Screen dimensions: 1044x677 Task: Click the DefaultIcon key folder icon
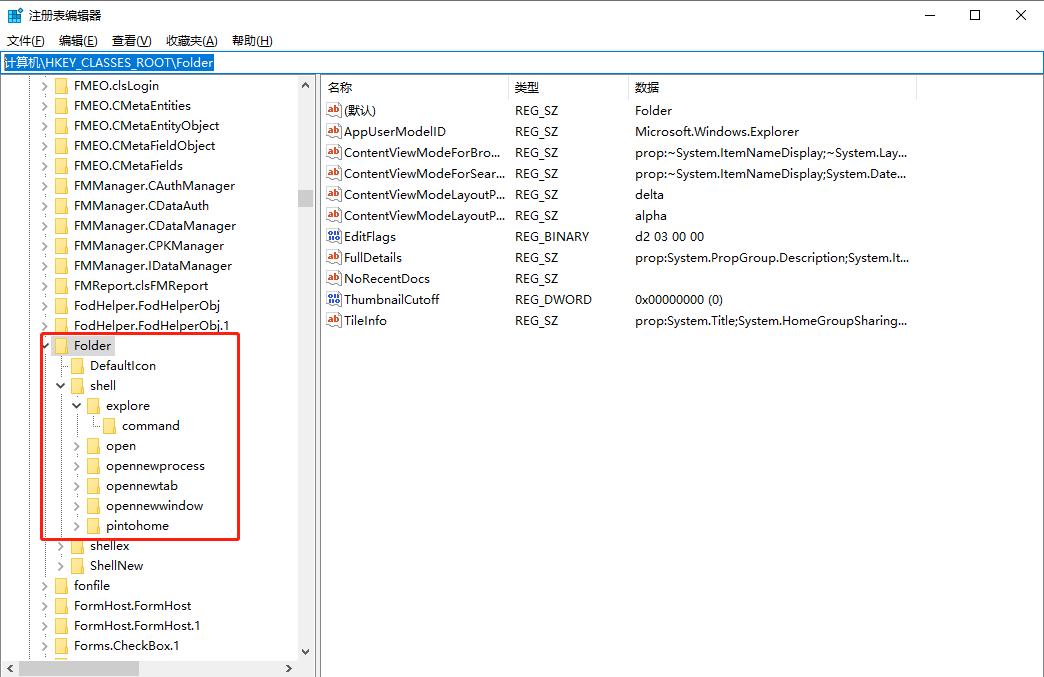click(77, 365)
